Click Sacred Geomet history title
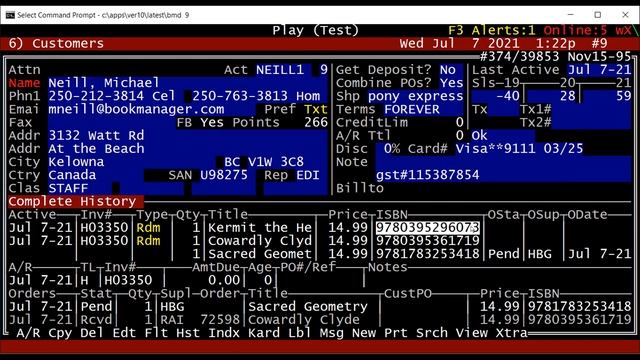 coord(260,254)
